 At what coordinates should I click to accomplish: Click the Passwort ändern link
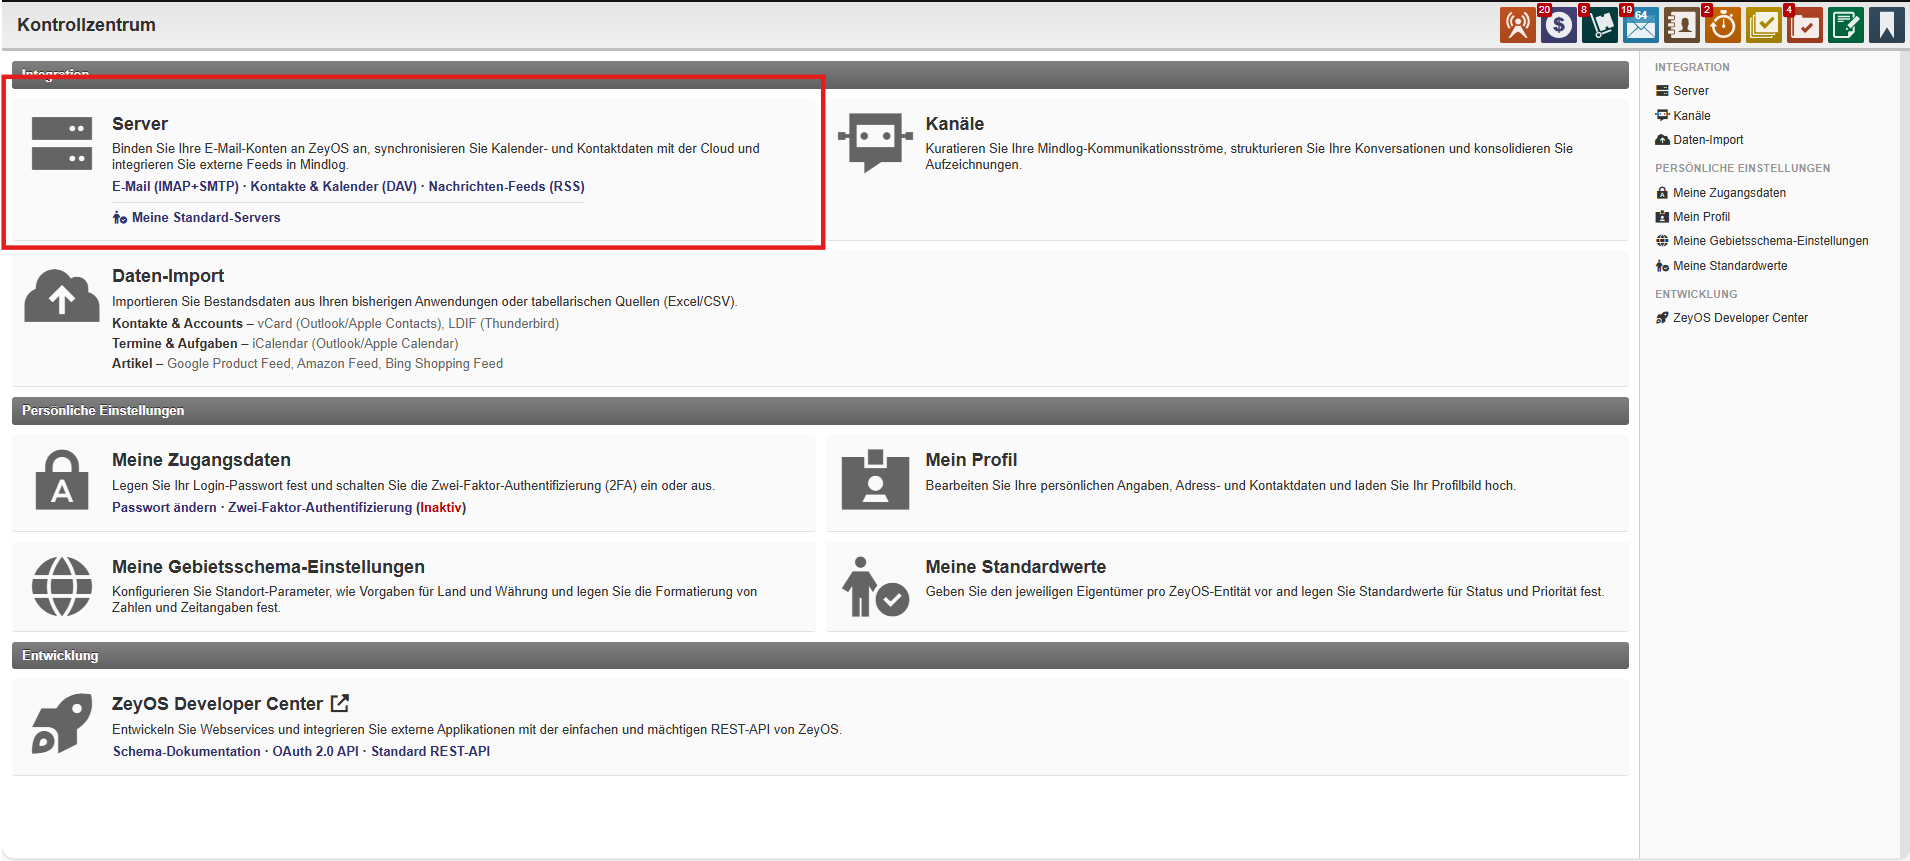click(x=164, y=508)
